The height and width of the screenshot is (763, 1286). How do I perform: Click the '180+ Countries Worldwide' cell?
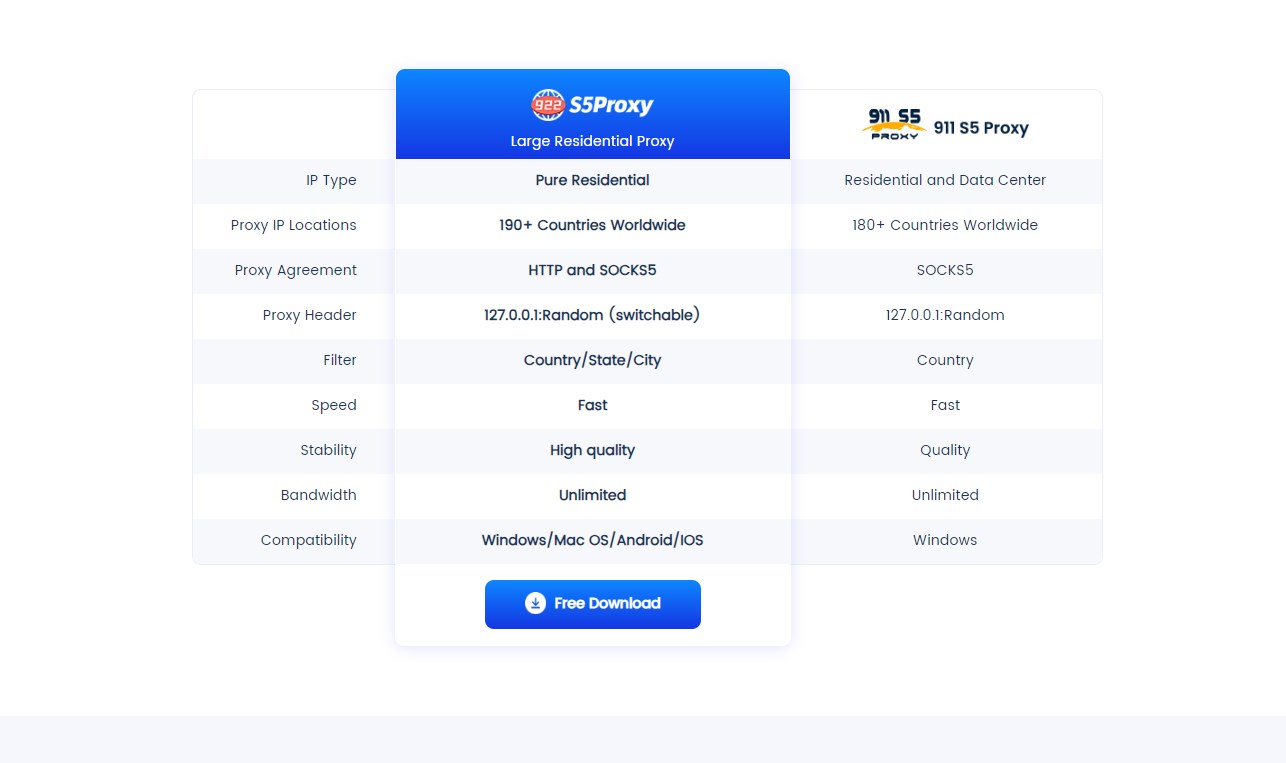point(945,225)
